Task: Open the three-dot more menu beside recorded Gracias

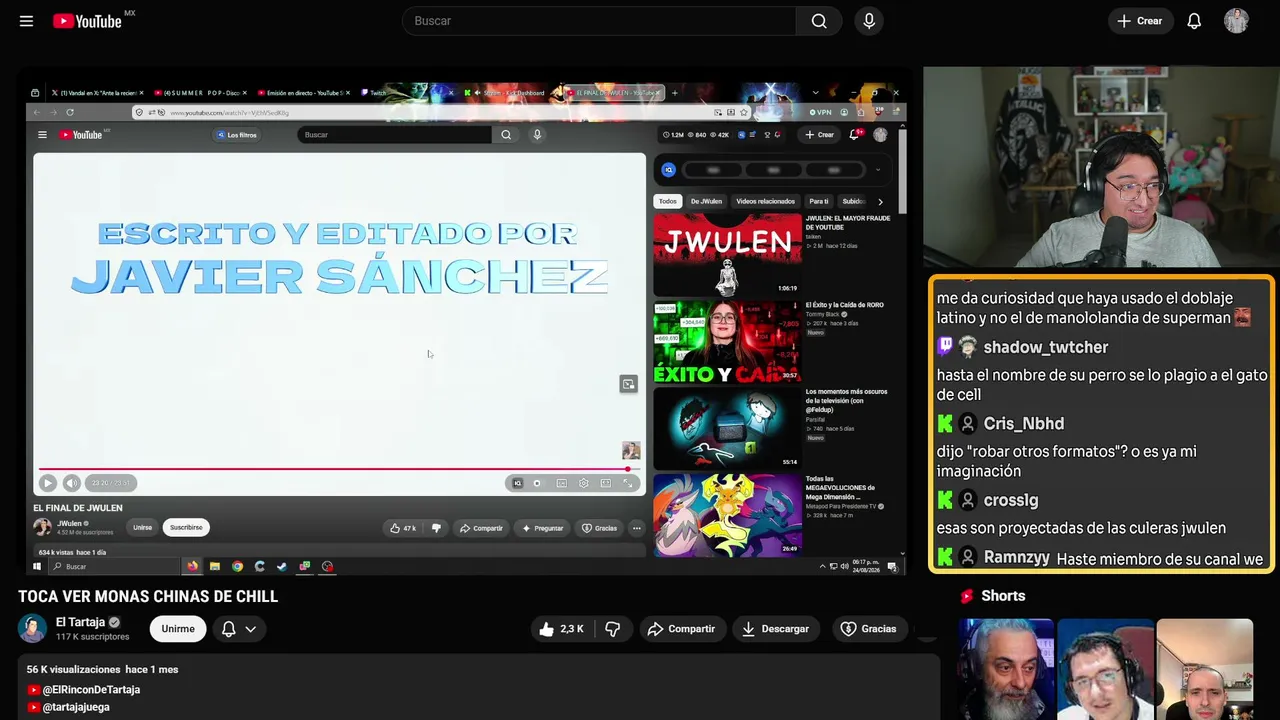Action: [x=636, y=528]
